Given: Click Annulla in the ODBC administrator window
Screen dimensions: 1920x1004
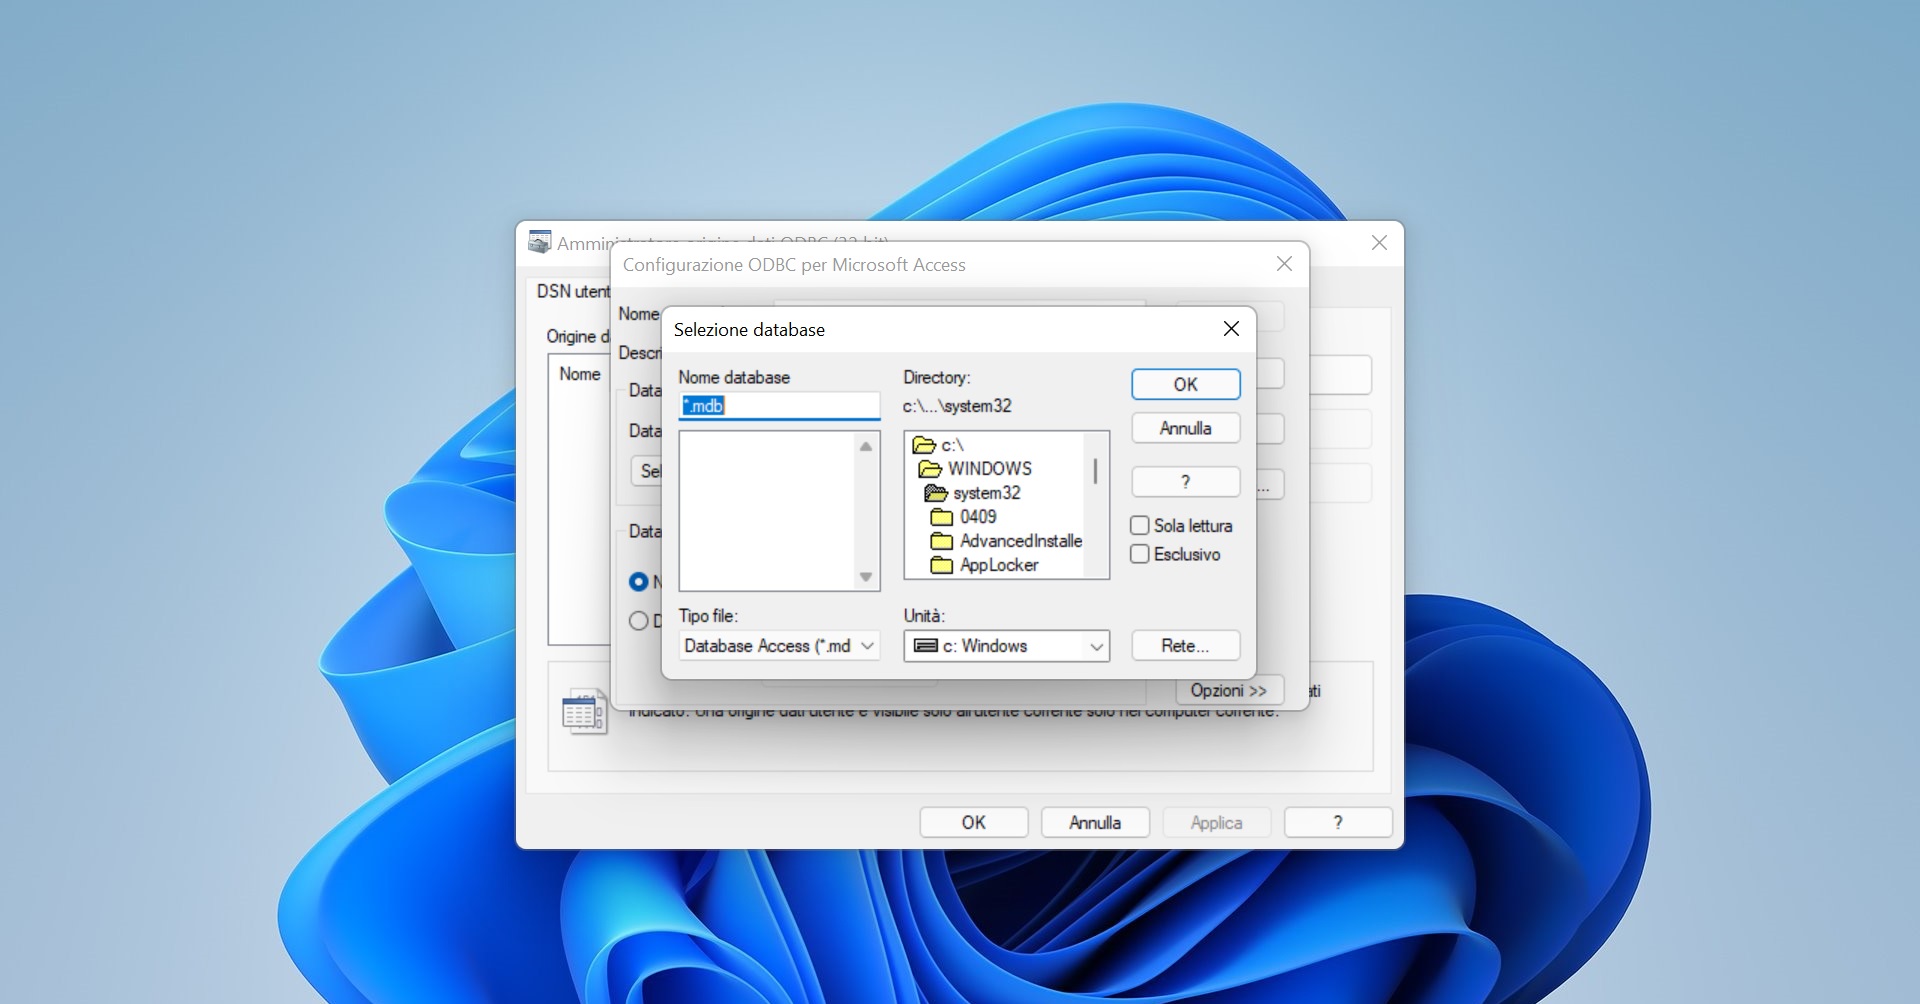Looking at the screenshot, I should (1095, 823).
